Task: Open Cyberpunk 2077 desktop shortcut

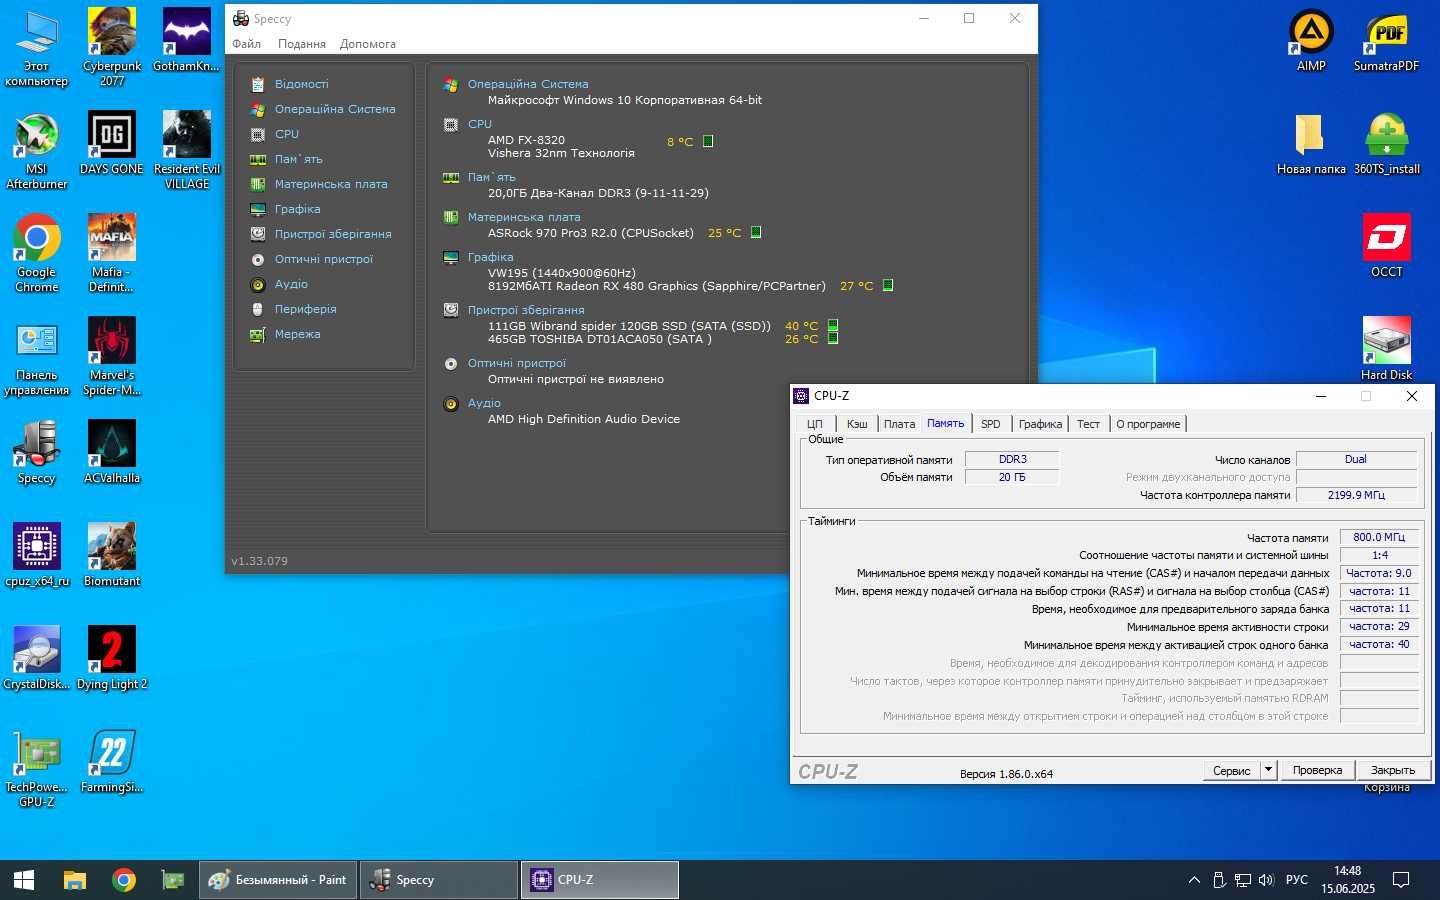Action: pyautogui.click(x=112, y=47)
